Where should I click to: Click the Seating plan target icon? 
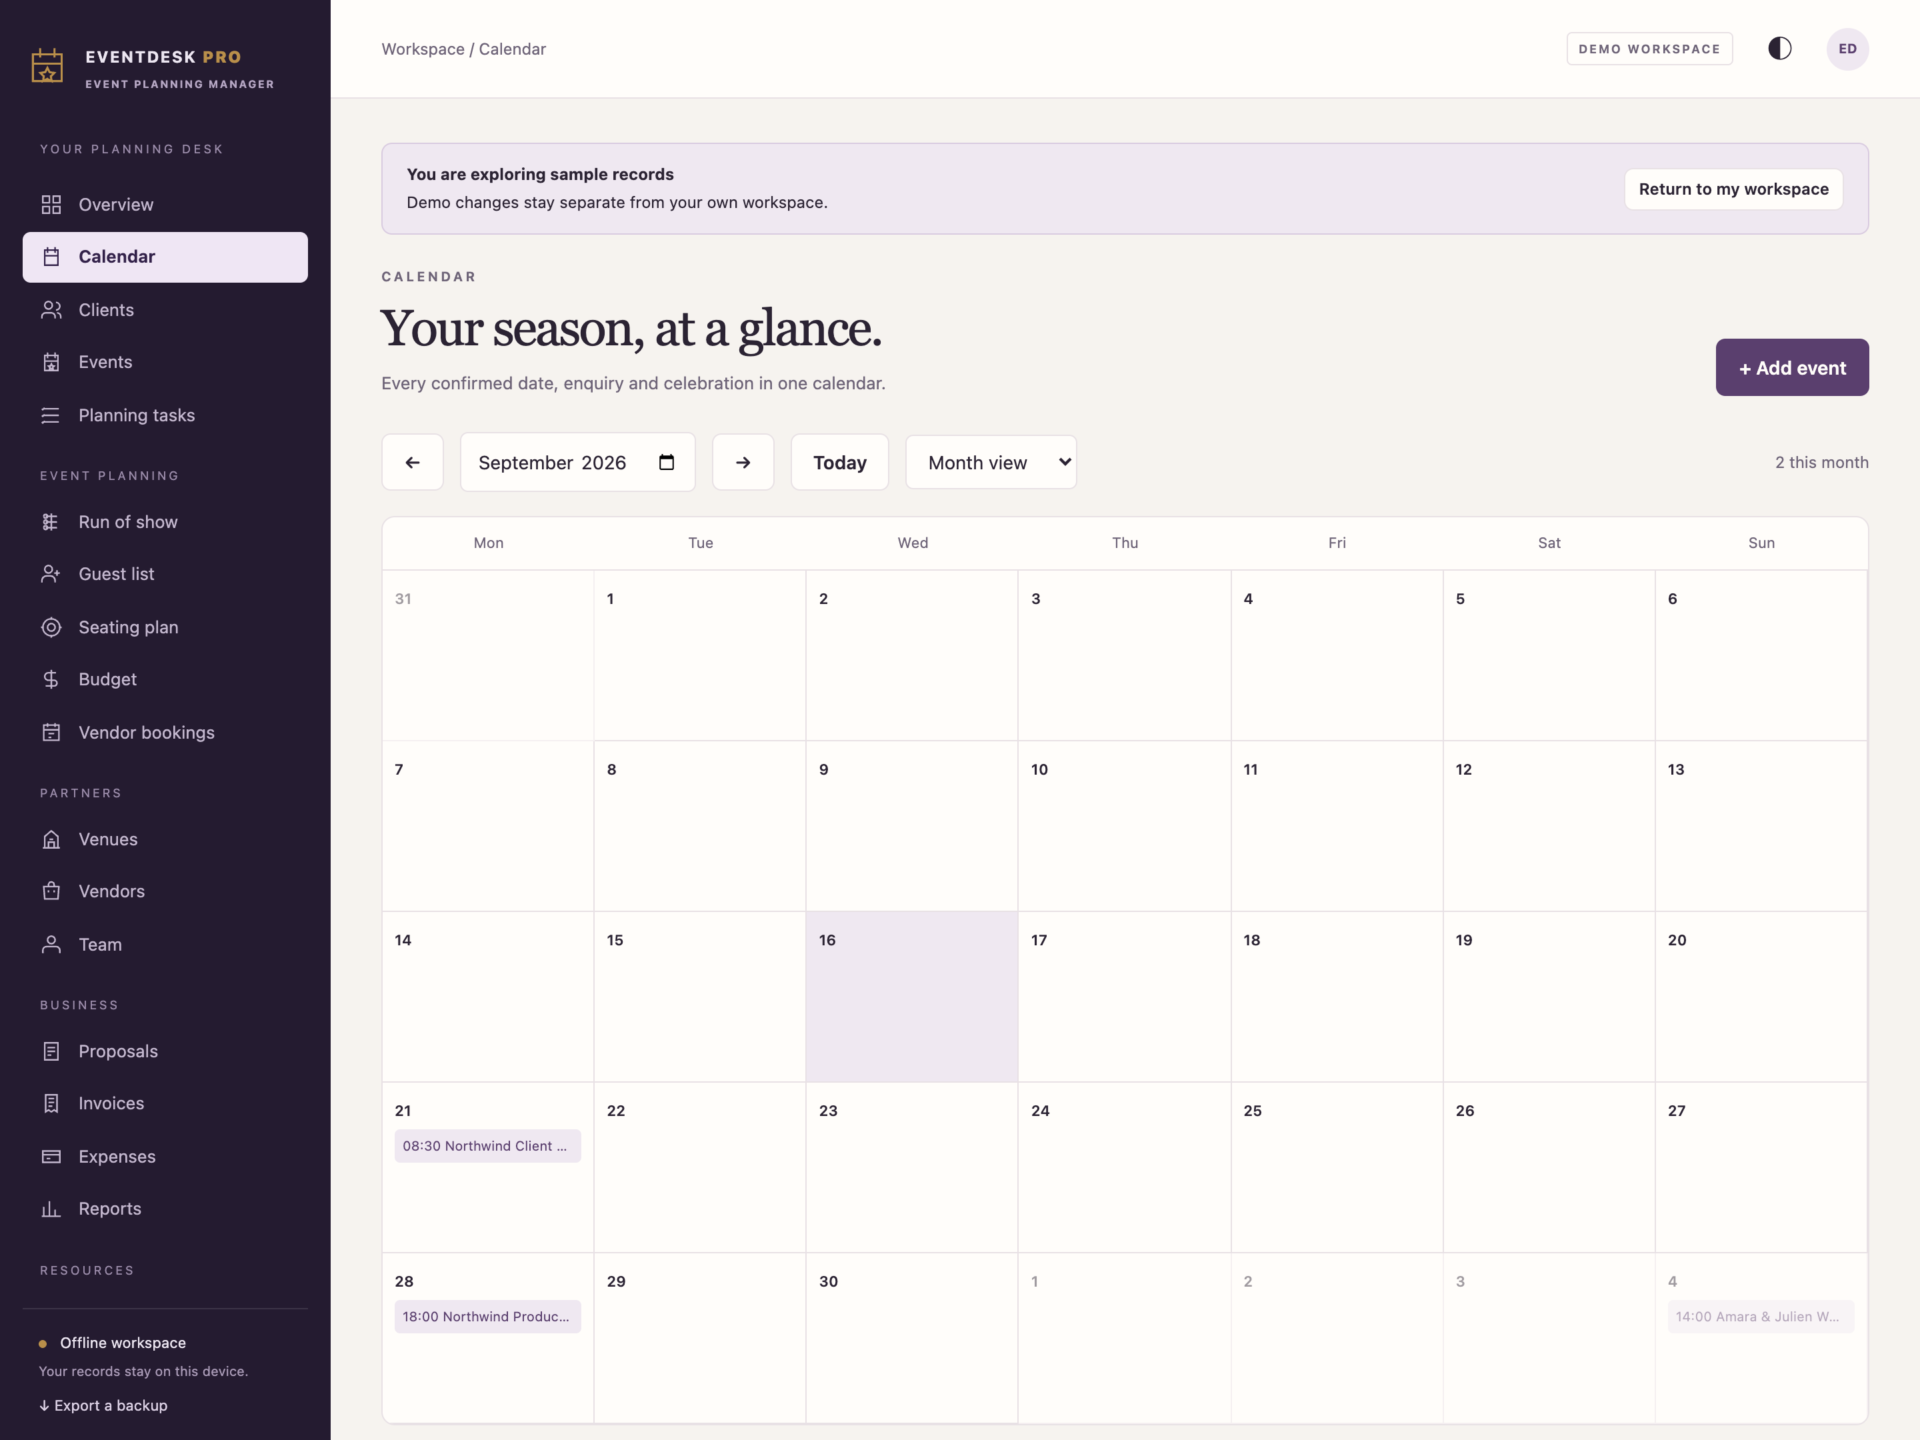click(x=51, y=627)
